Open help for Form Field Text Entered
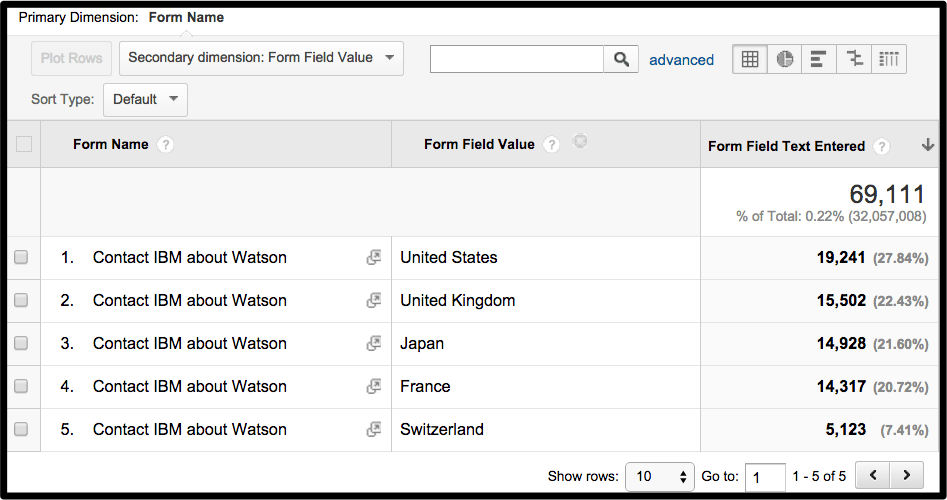This screenshot has width=947, height=500. click(881, 147)
